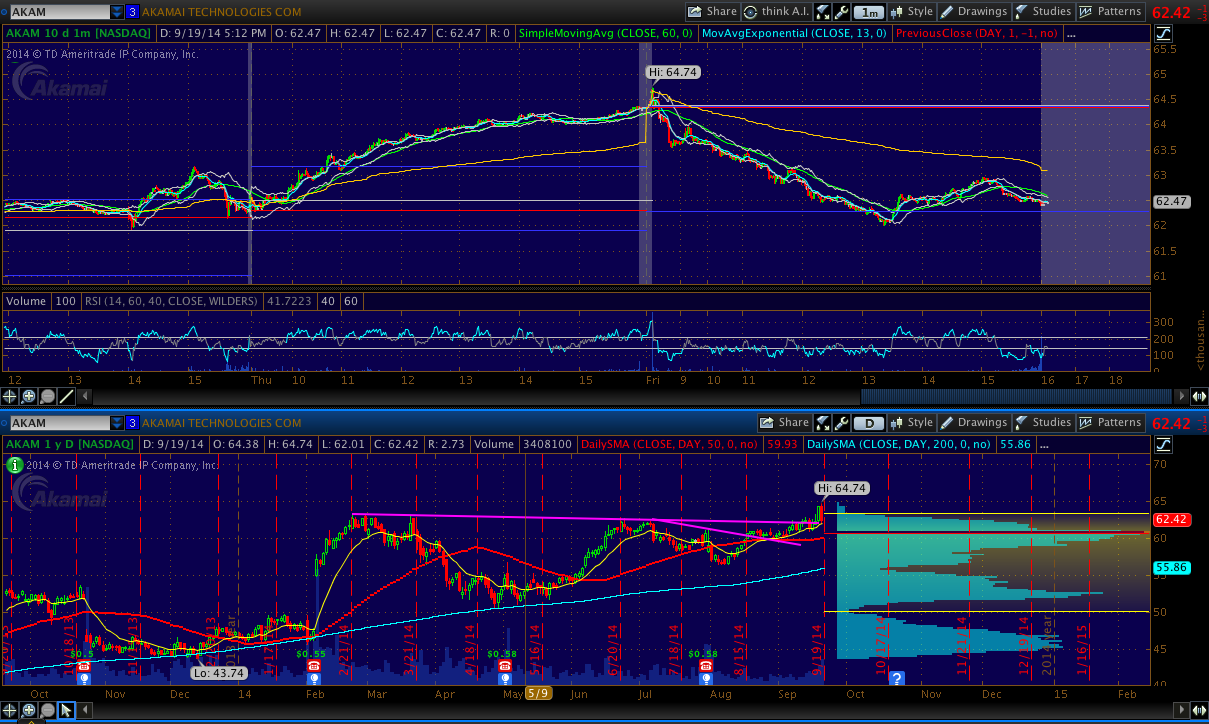Image resolution: width=1209 pixels, height=724 pixels.
Task: Open the upper chart's Style menu
Action: click(x=911, y=12)
